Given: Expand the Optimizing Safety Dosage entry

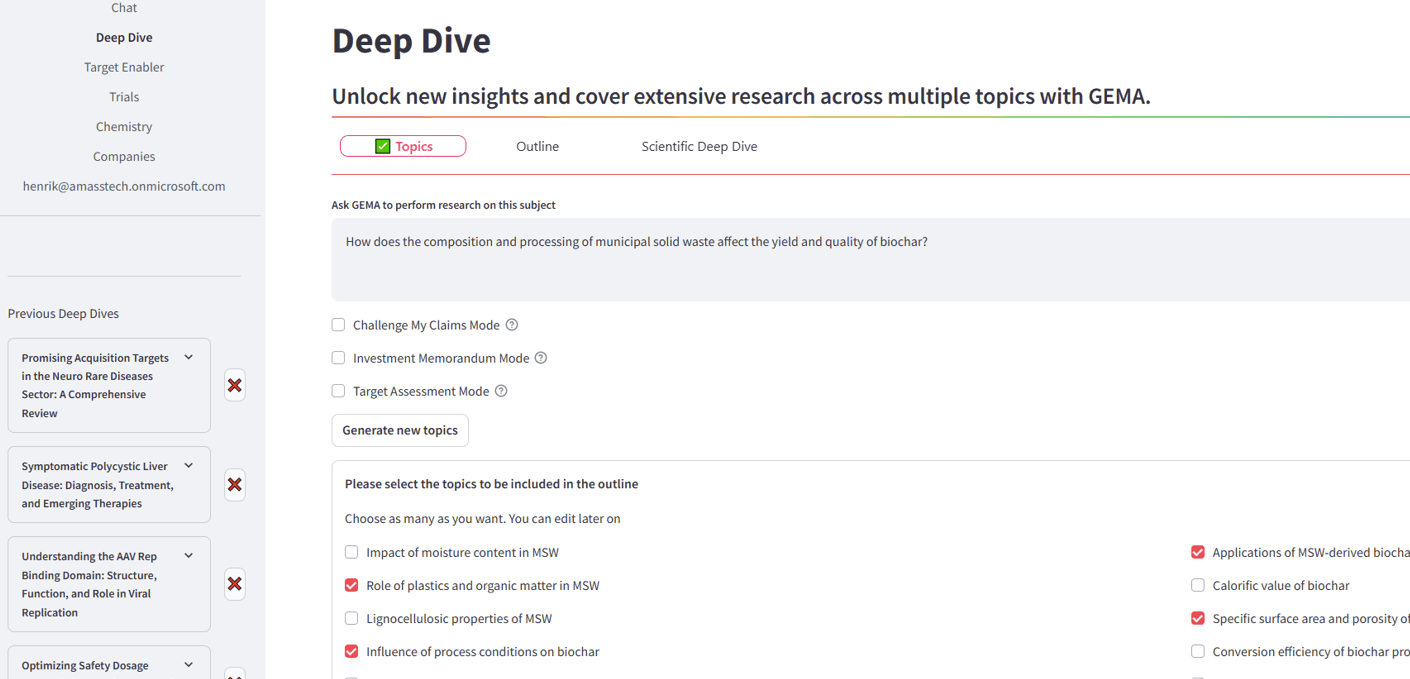Looking at the screenshot, I should (x=188, y=665).
